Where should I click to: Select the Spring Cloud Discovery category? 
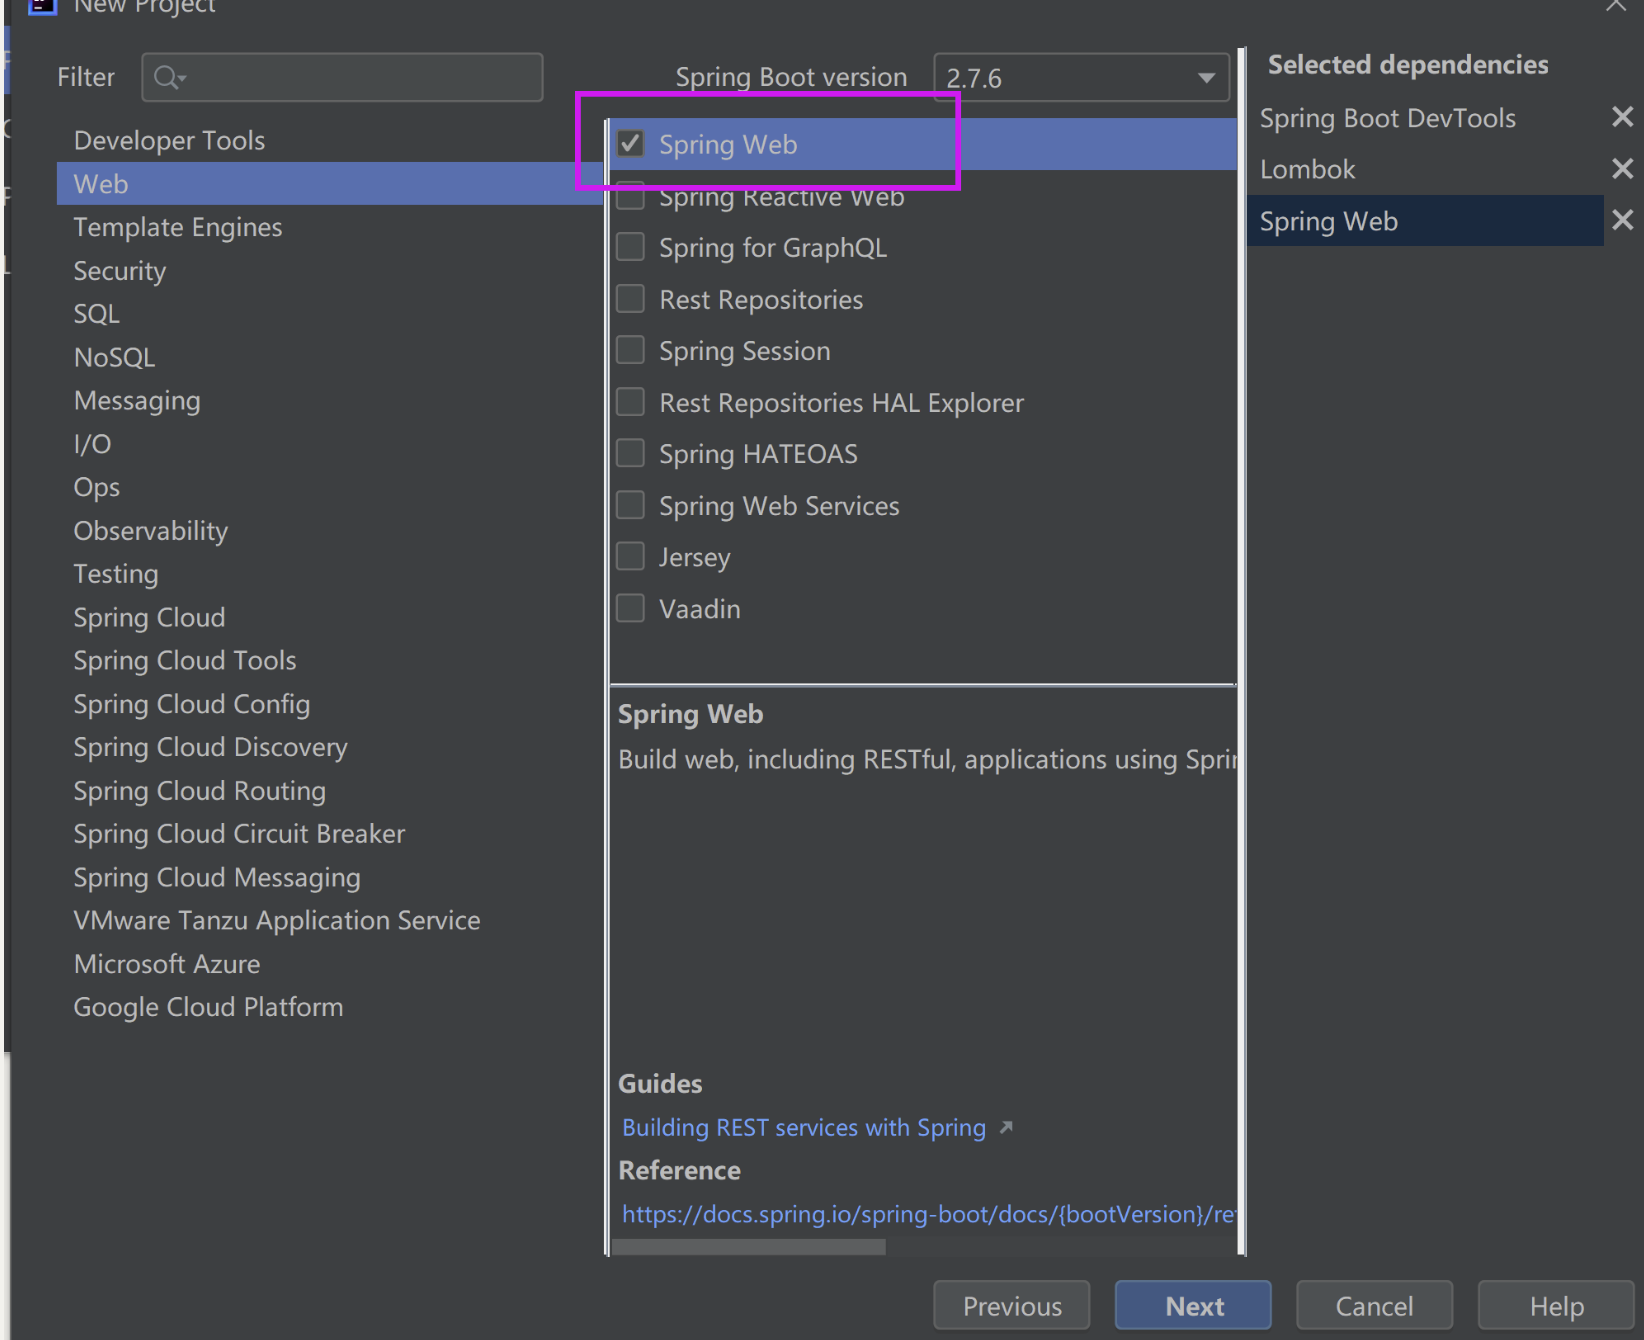point(211,747)
